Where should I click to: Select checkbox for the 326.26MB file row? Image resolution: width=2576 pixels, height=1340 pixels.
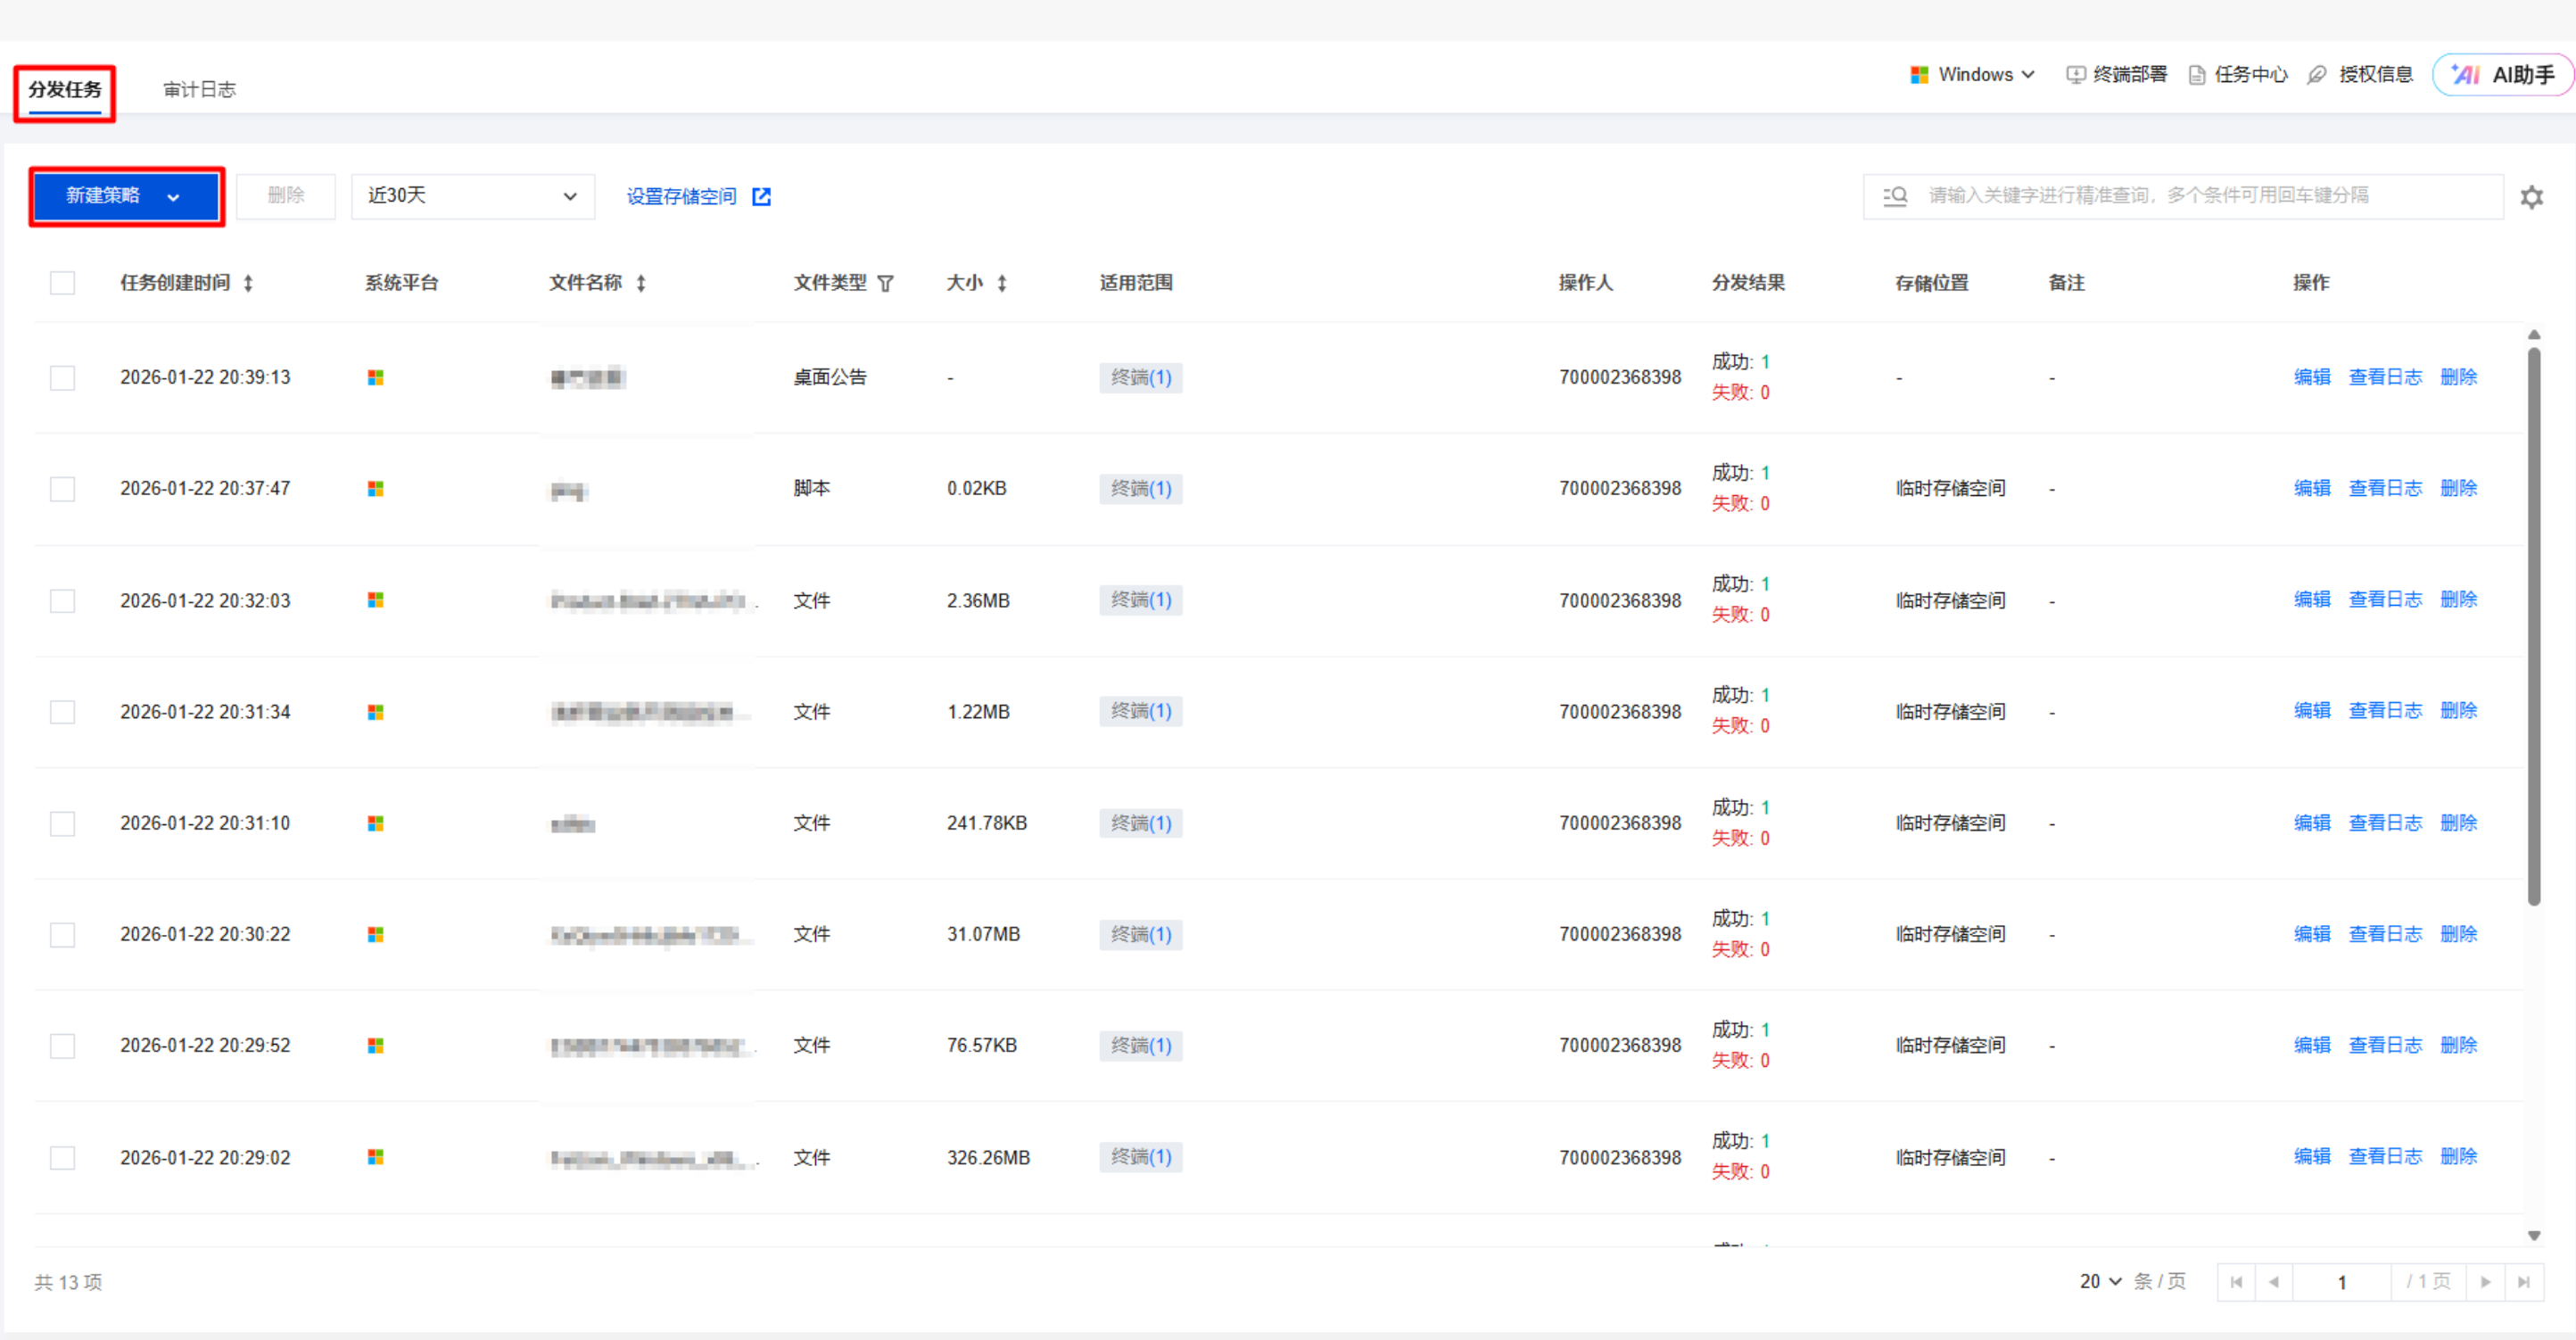point(63,1158)
